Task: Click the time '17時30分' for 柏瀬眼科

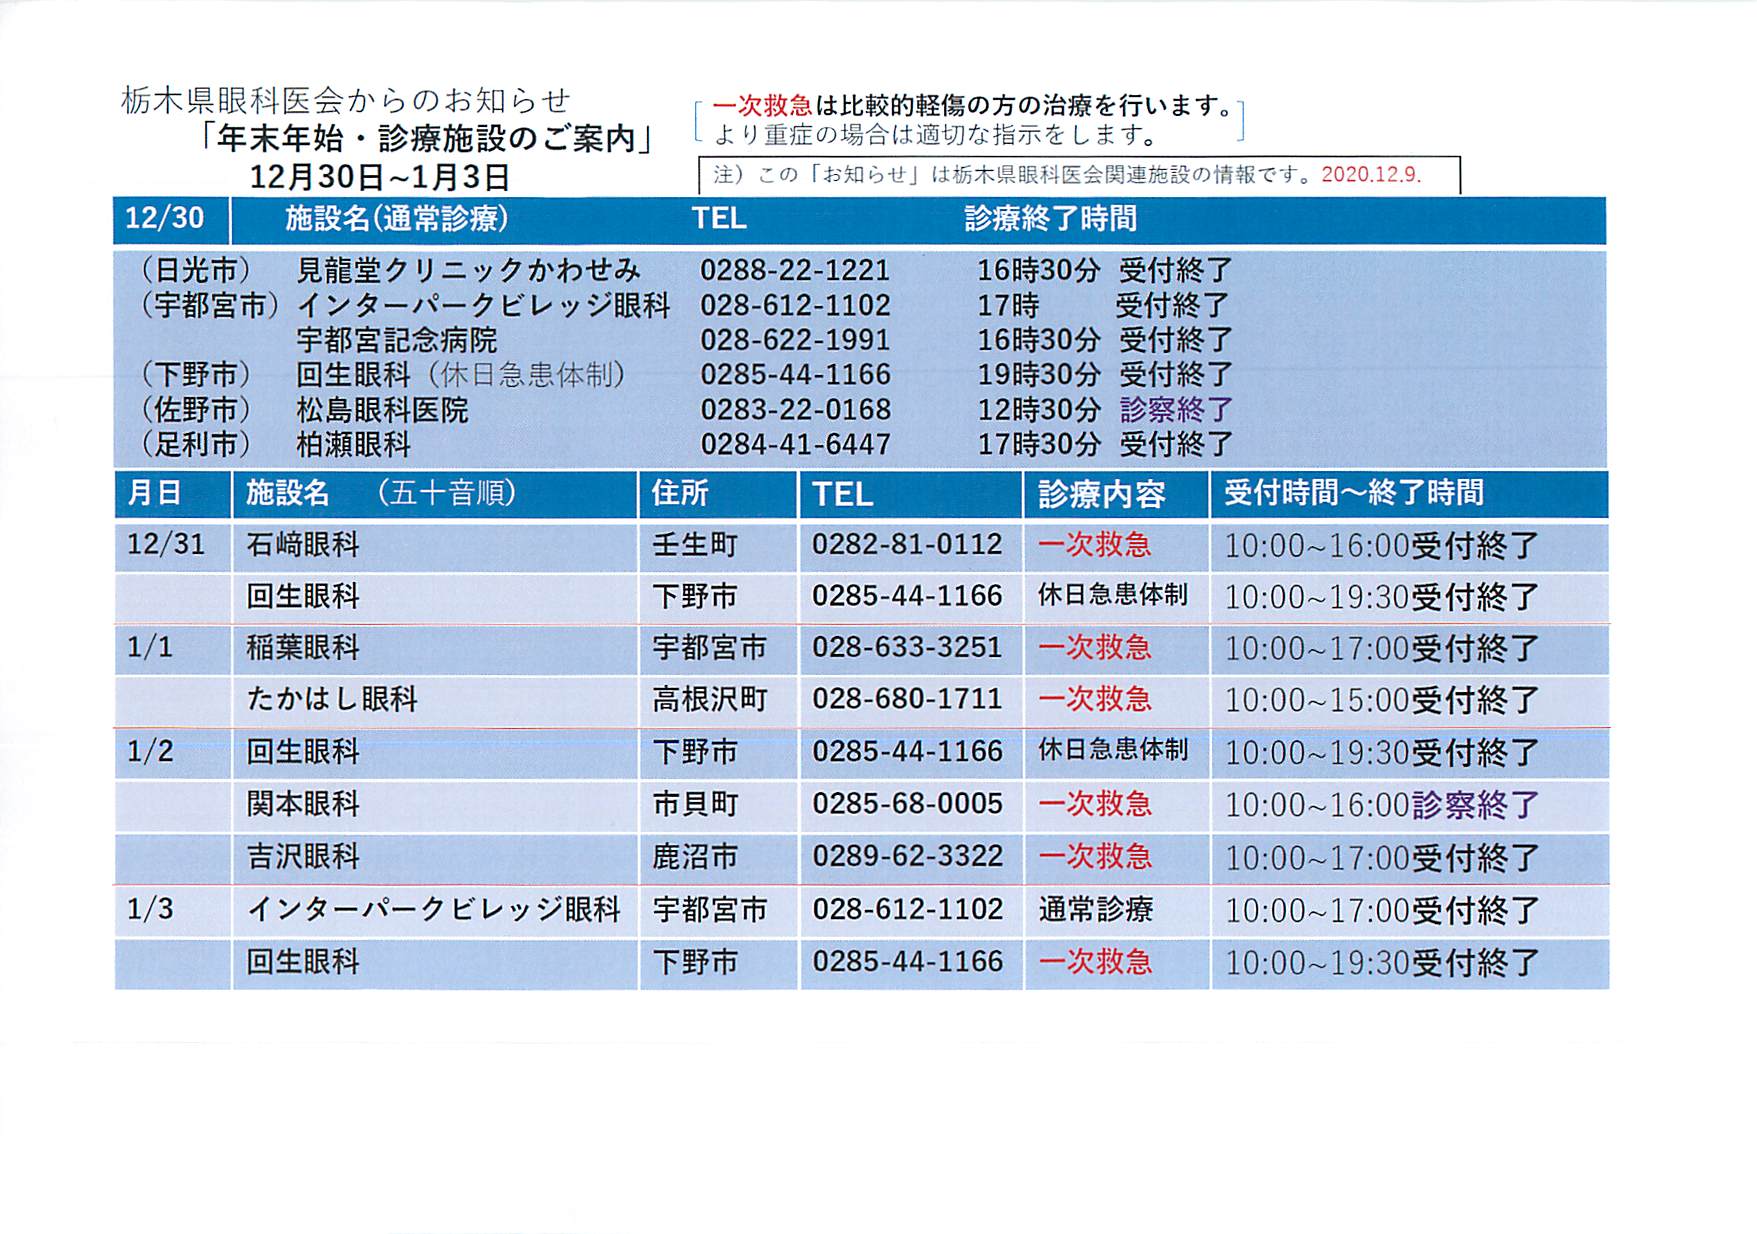Action: tap(1038, 444)
